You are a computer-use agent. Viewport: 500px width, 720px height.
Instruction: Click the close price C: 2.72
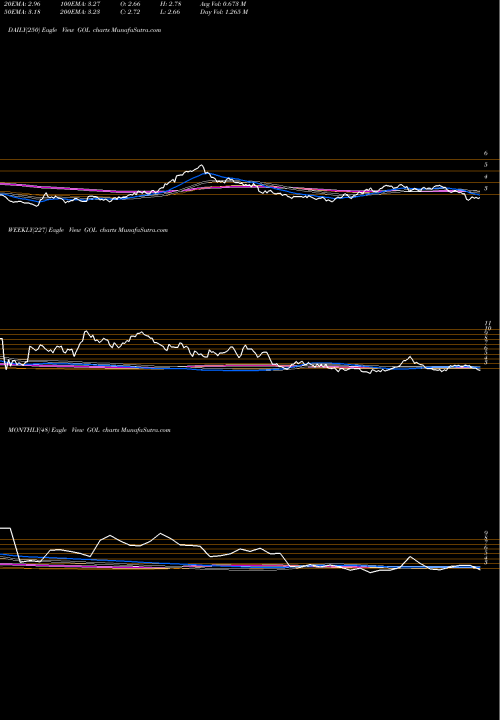pyautogui.click(x=131, y=12)
